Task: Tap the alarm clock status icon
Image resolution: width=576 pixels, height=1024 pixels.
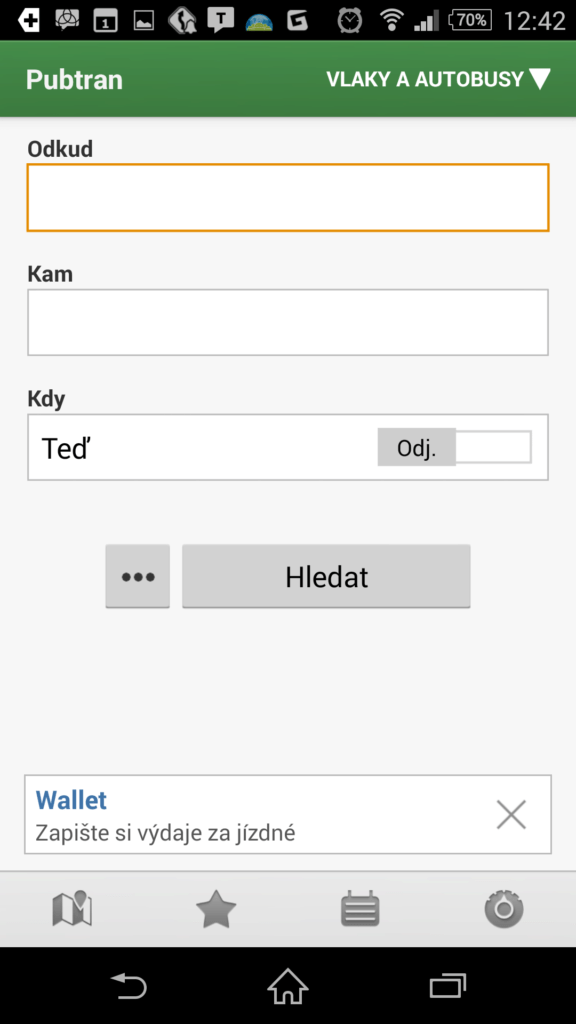Action: click(349, 20)
